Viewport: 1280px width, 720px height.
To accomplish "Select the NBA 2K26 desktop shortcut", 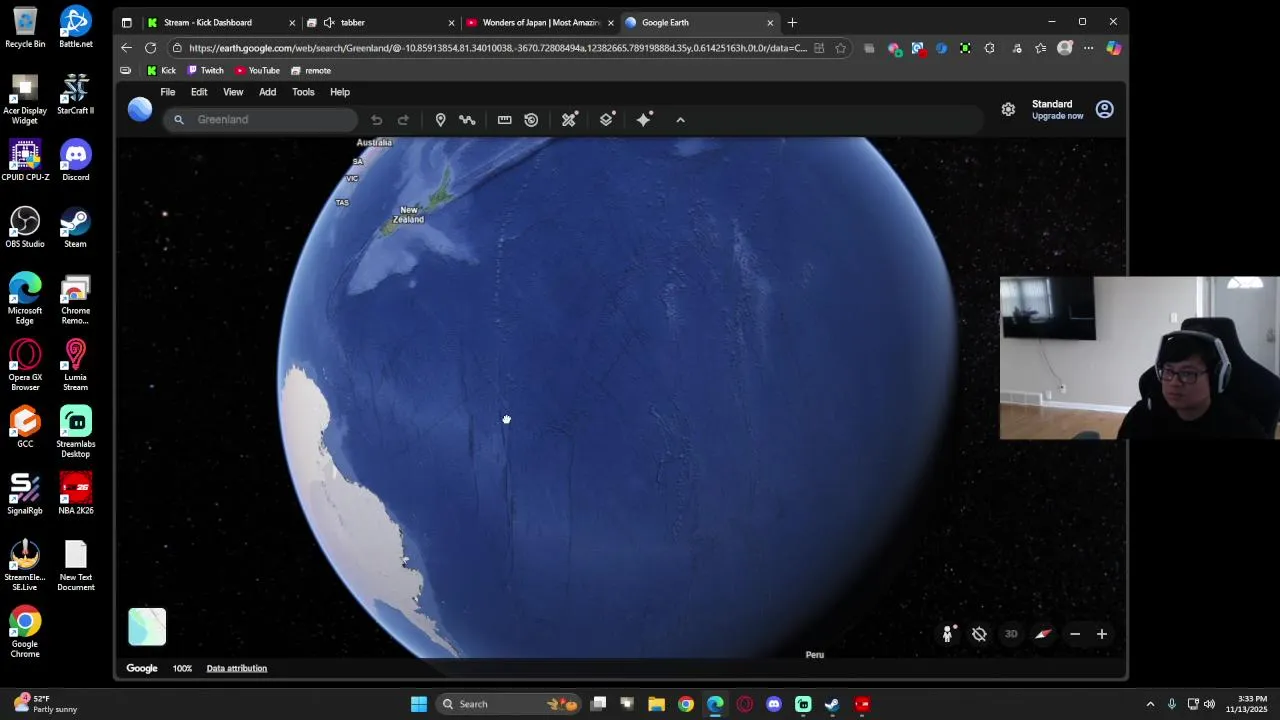I will pyautogui.click(x=75, y=494).
